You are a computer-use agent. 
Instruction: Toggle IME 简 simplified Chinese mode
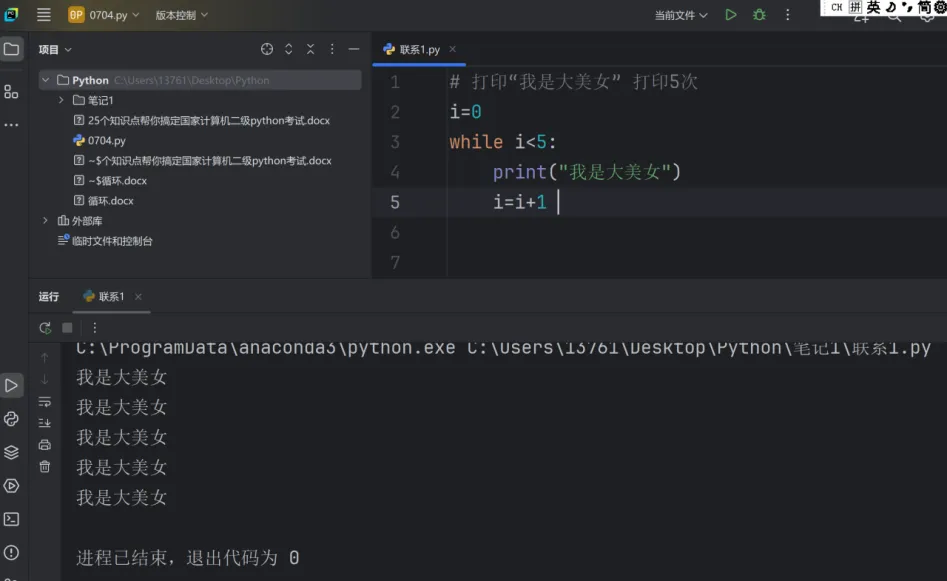(x=924, y=7)
